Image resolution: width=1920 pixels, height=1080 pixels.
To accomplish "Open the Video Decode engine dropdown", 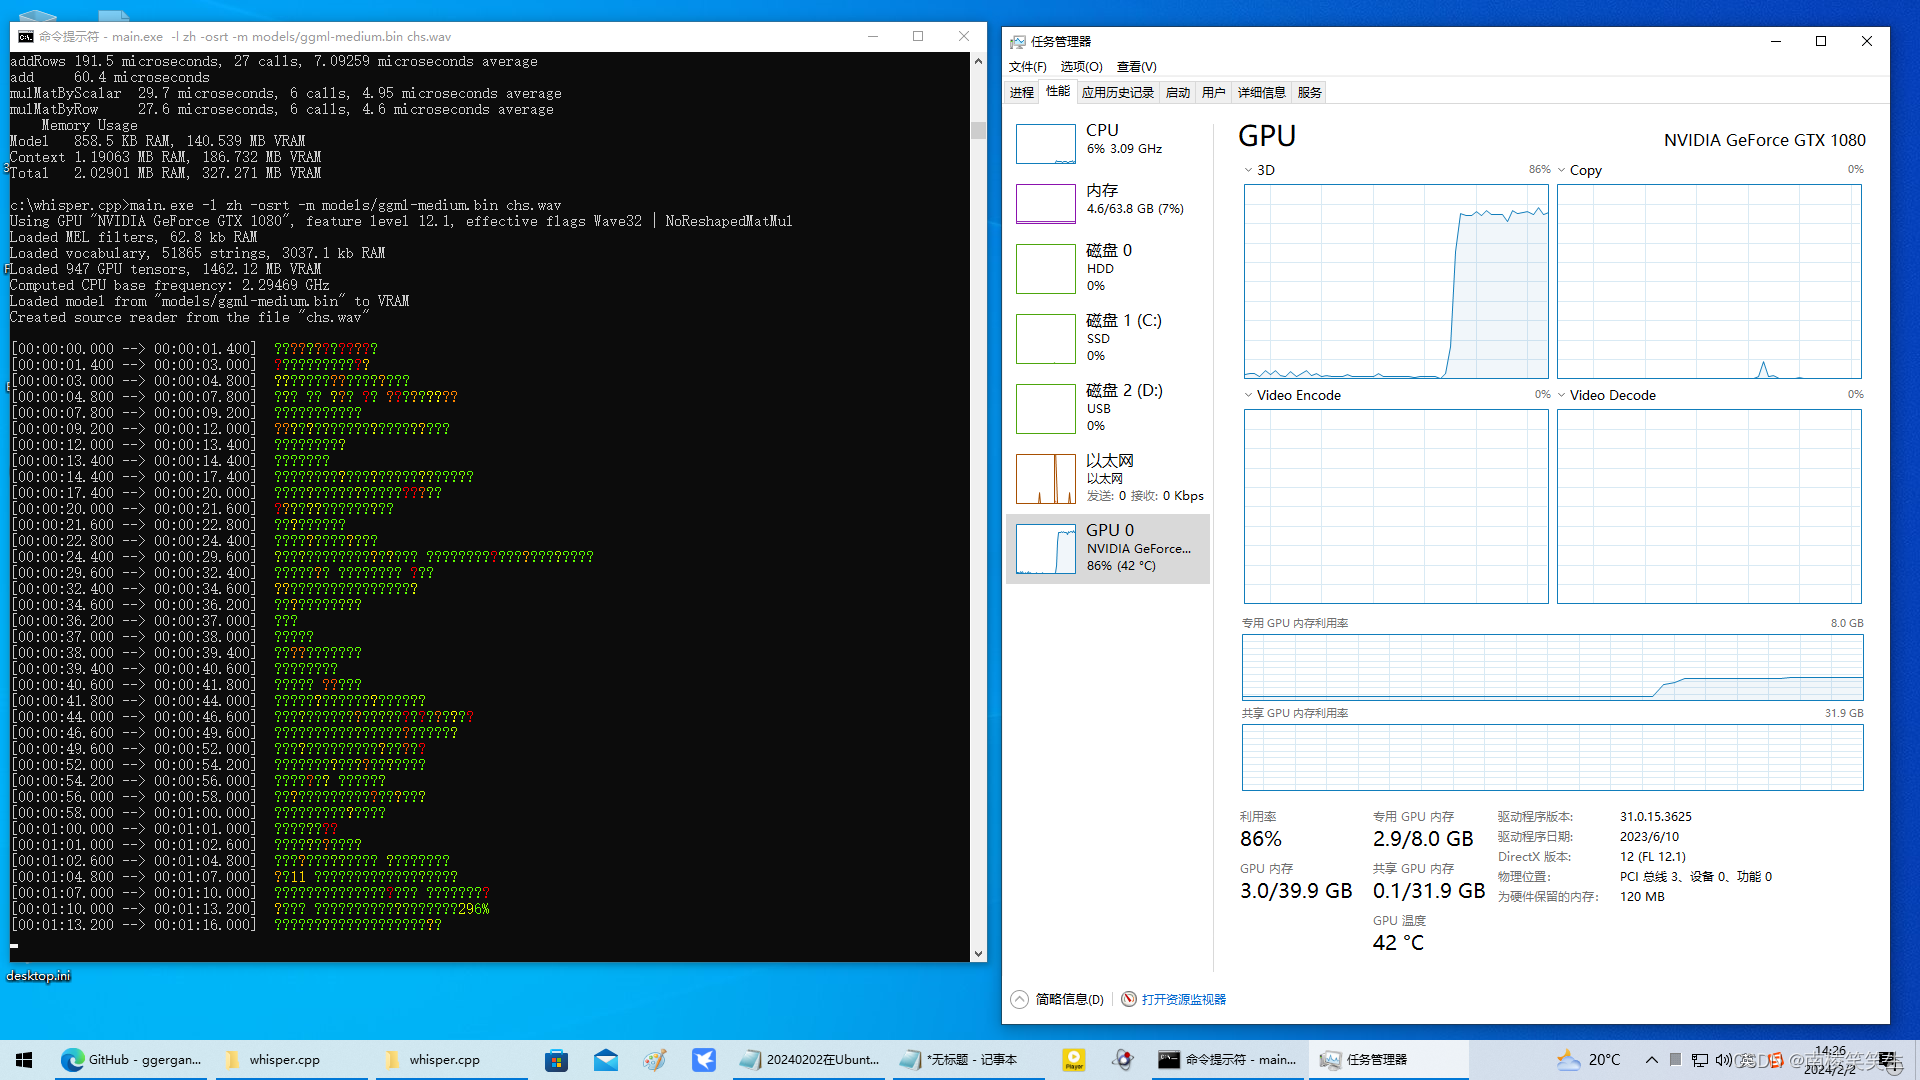I will pos(1561,395).
